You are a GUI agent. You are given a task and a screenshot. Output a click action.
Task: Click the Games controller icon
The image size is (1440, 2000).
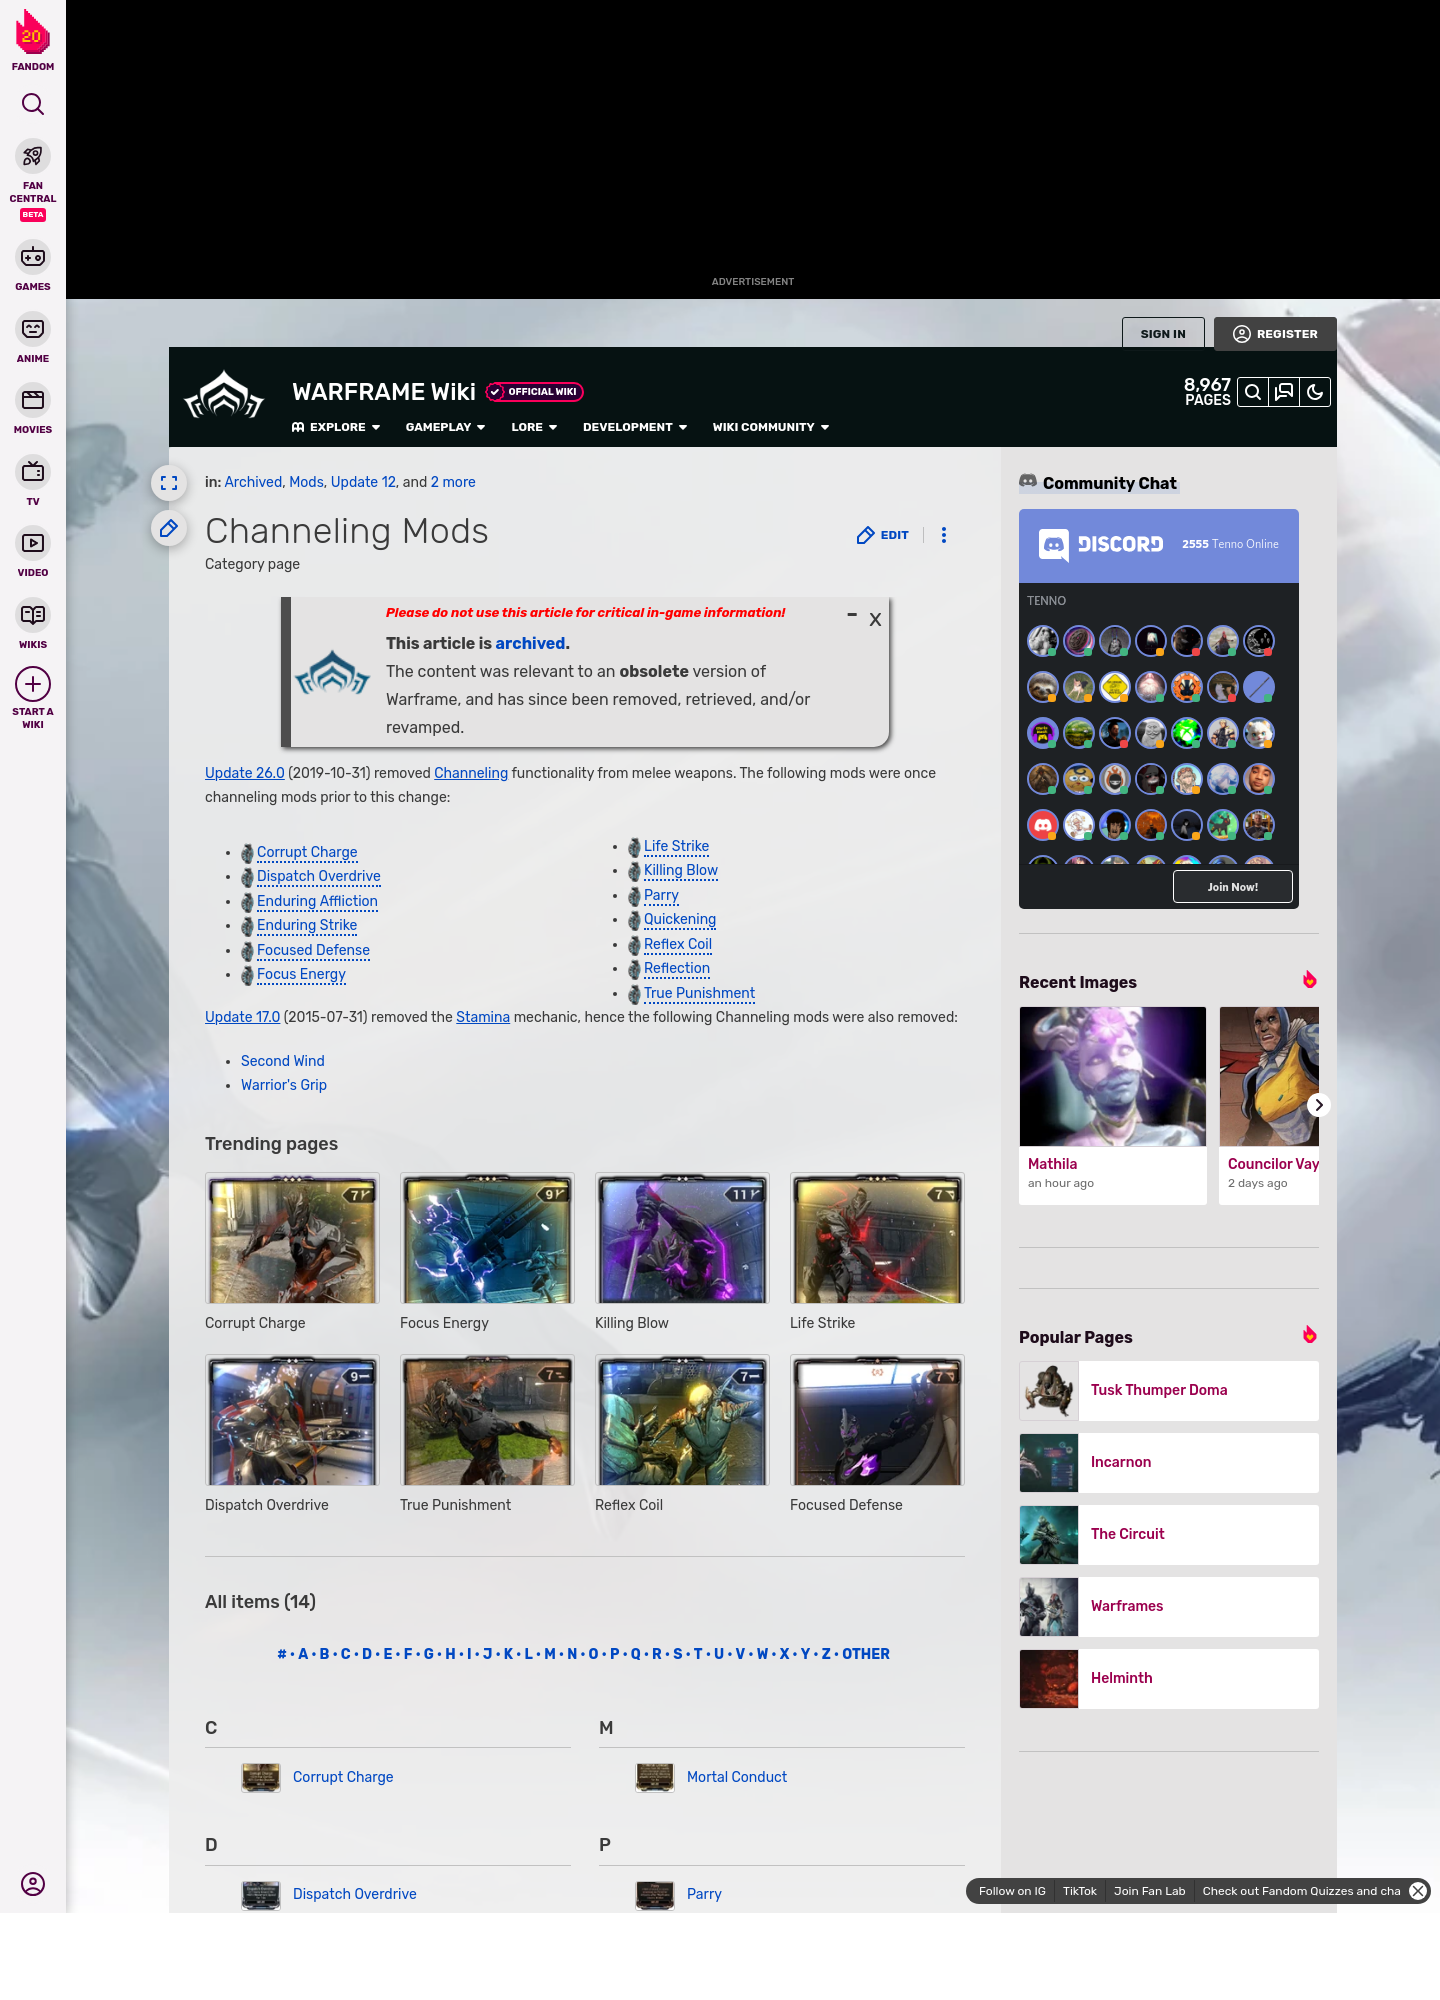pos(33,257)
